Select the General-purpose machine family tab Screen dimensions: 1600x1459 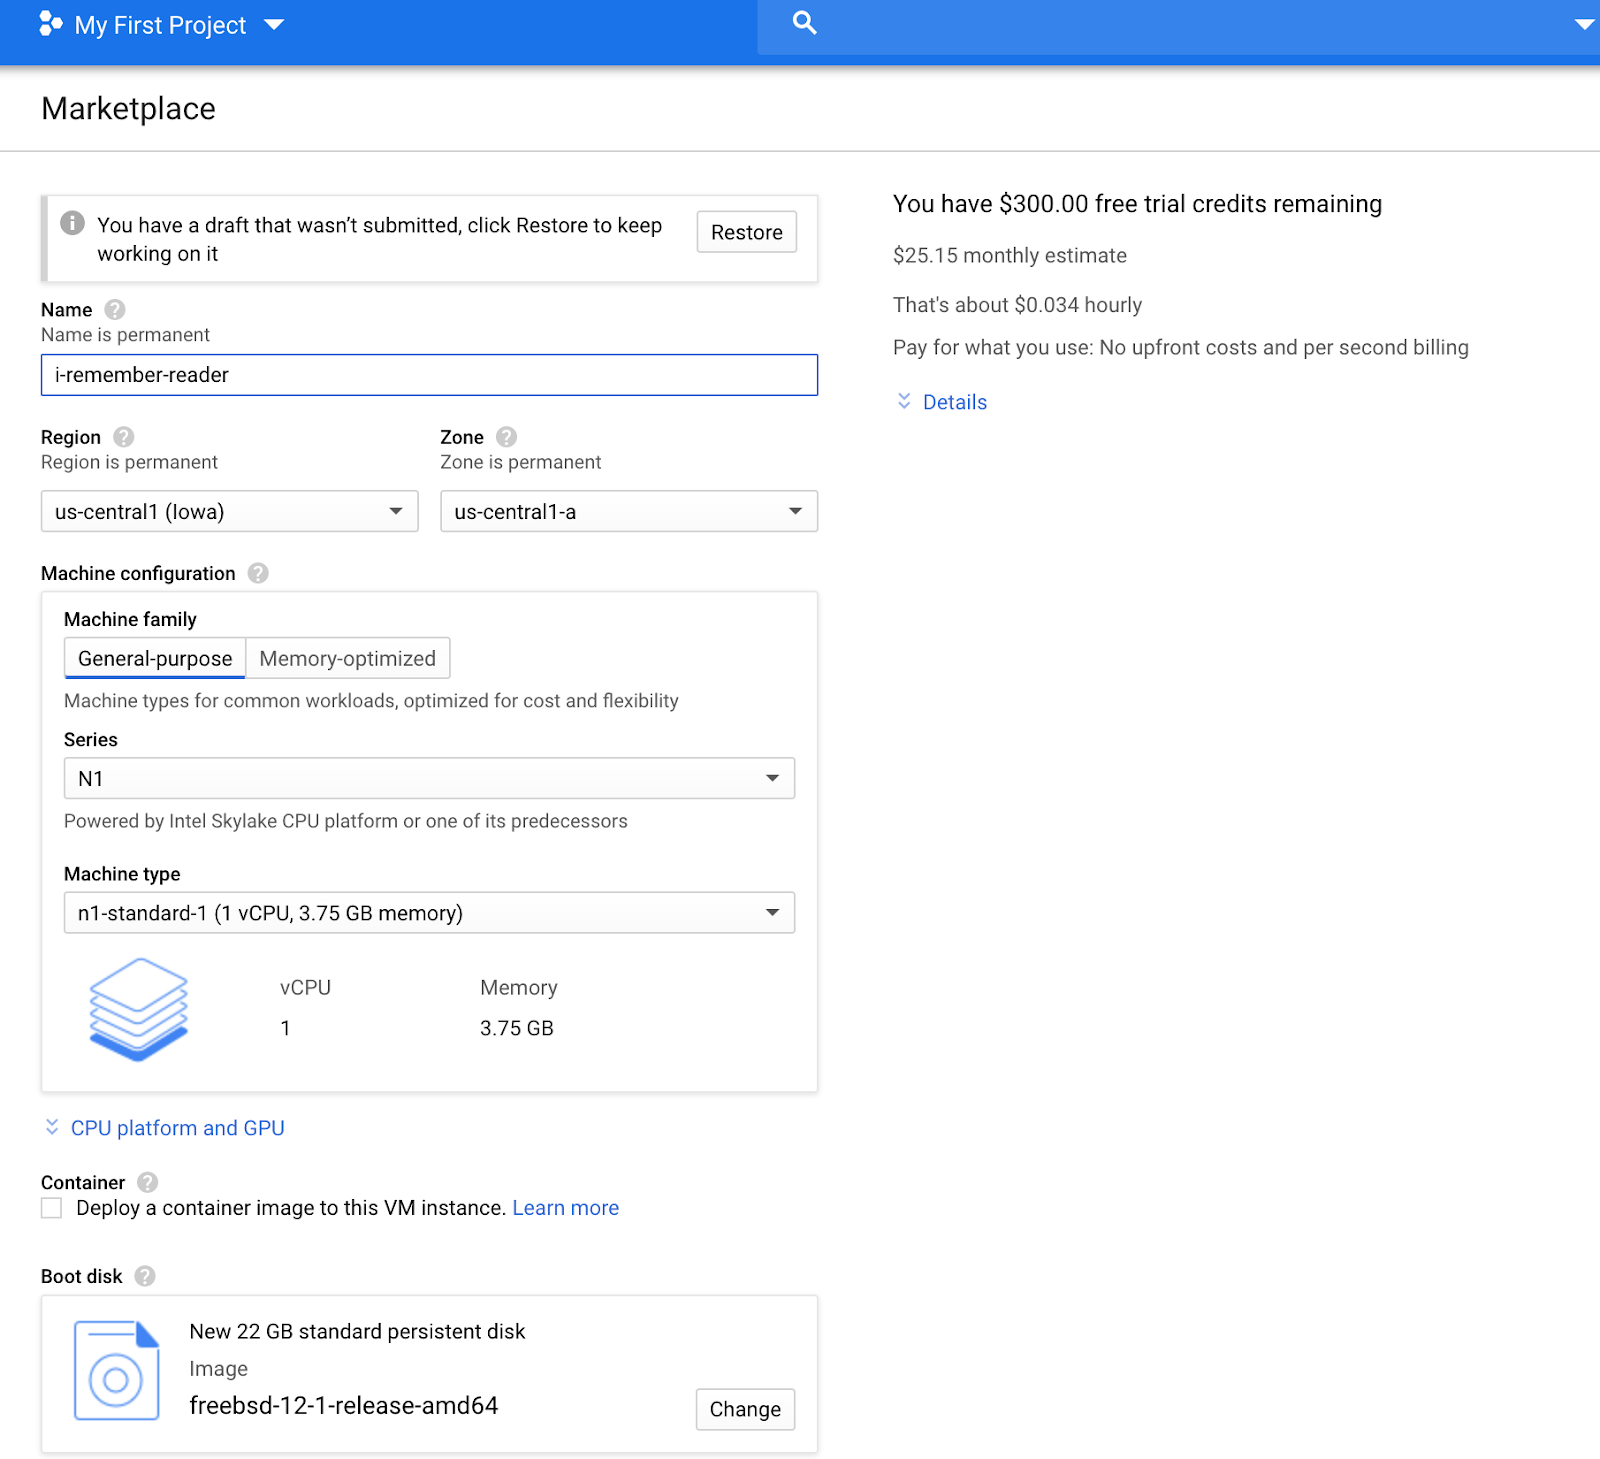[155, 659]
